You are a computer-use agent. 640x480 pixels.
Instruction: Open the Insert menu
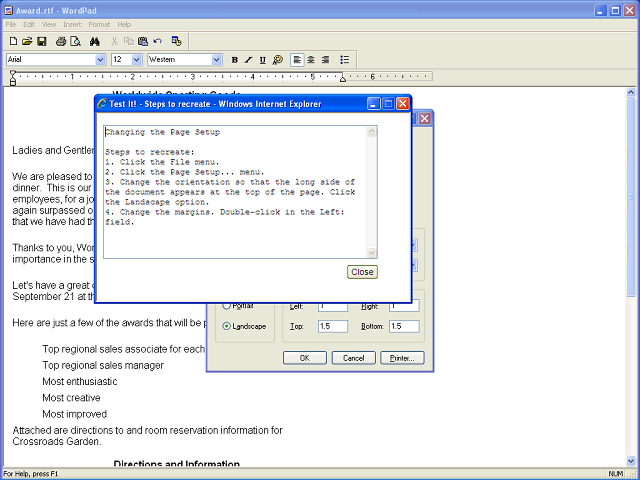[x=72, y=24]
